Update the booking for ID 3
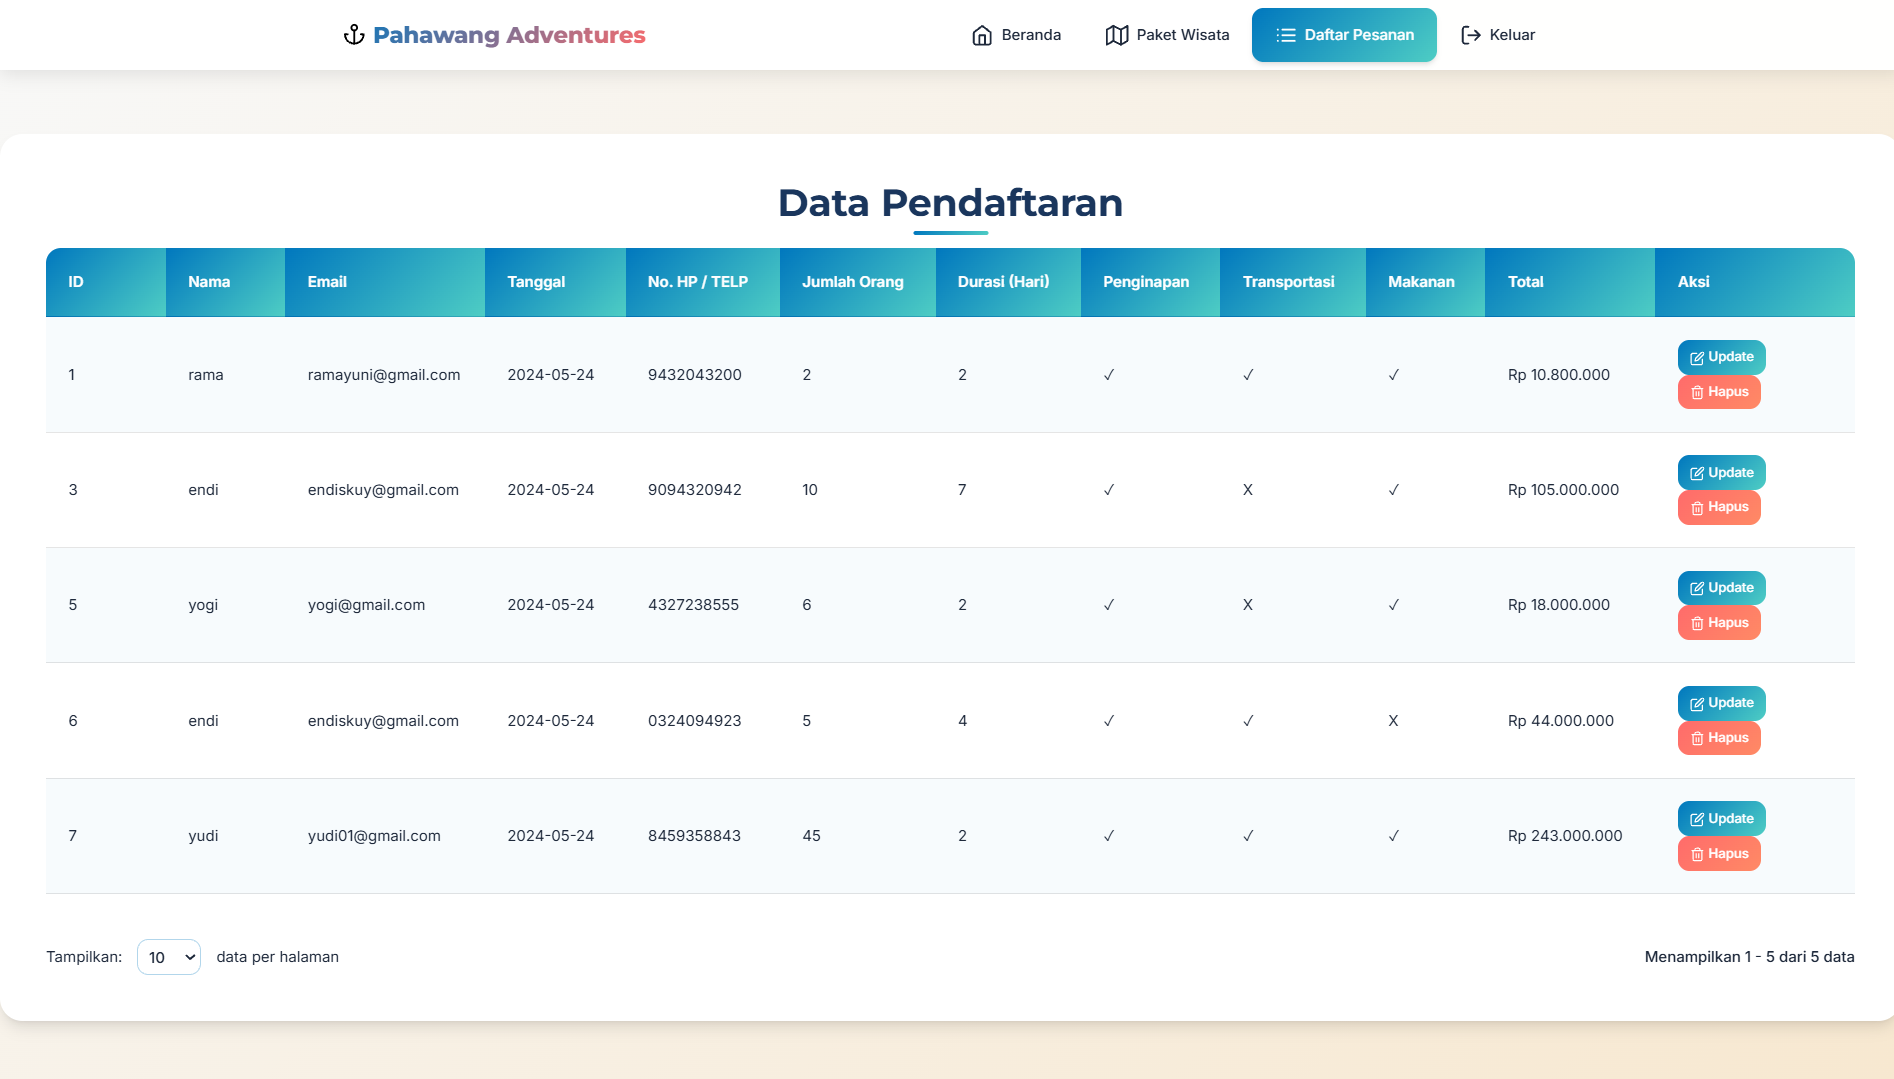 [x=1721, y=472]
